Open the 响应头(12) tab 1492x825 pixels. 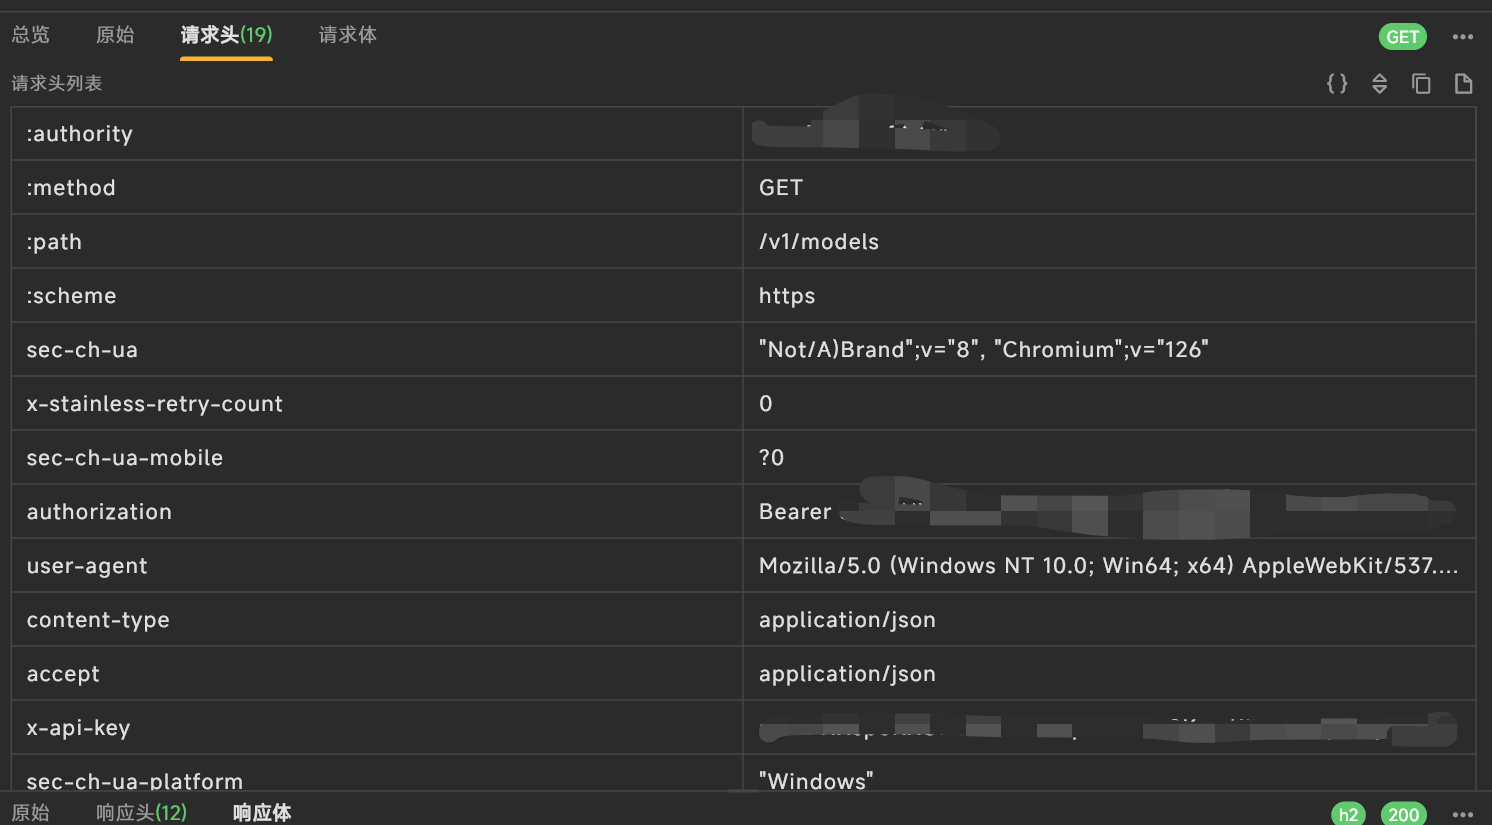pos(141,813)
